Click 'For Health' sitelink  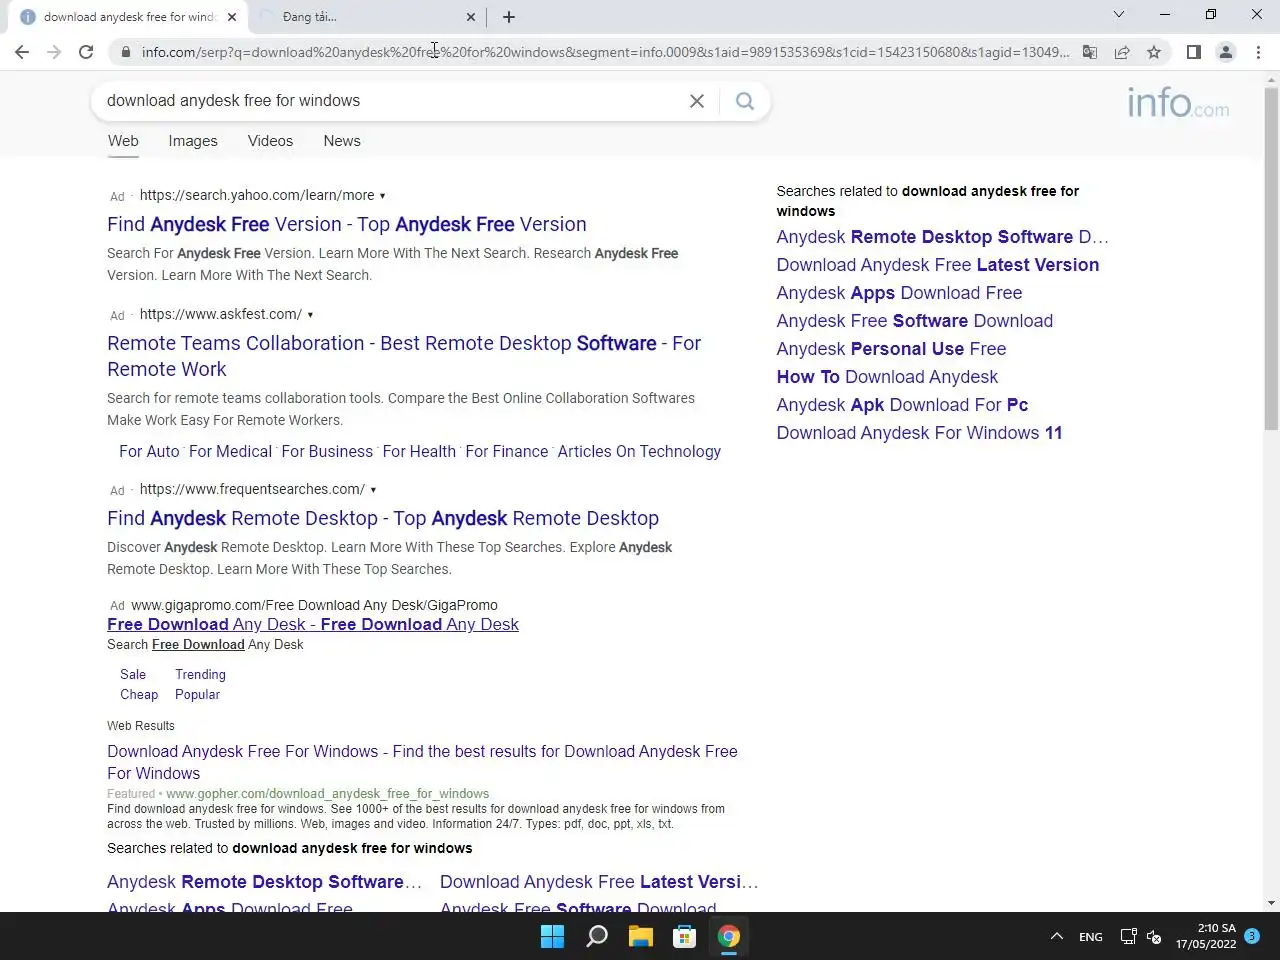419,452
